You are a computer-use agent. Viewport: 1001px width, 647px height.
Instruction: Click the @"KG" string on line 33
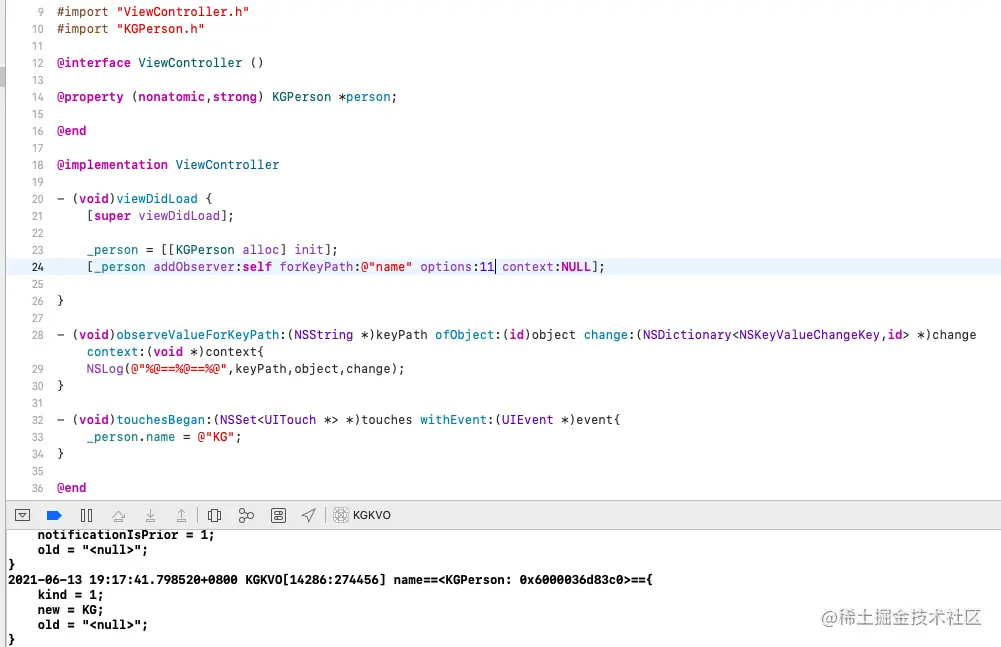(216, 437)
